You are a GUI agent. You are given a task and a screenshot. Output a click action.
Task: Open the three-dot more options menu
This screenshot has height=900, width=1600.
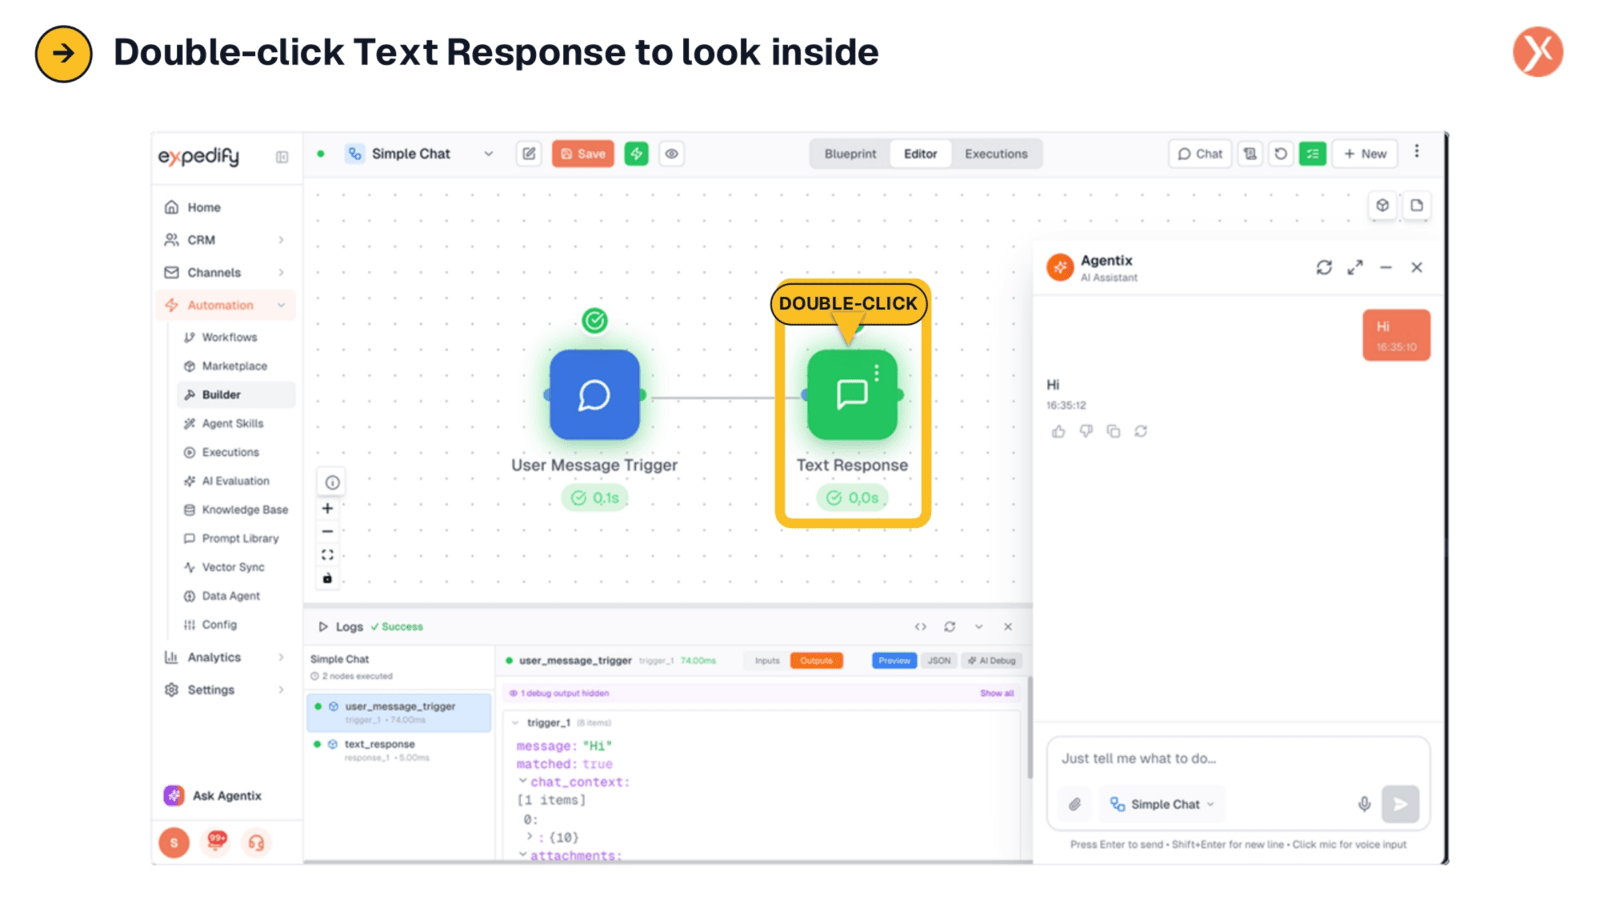1417,152
